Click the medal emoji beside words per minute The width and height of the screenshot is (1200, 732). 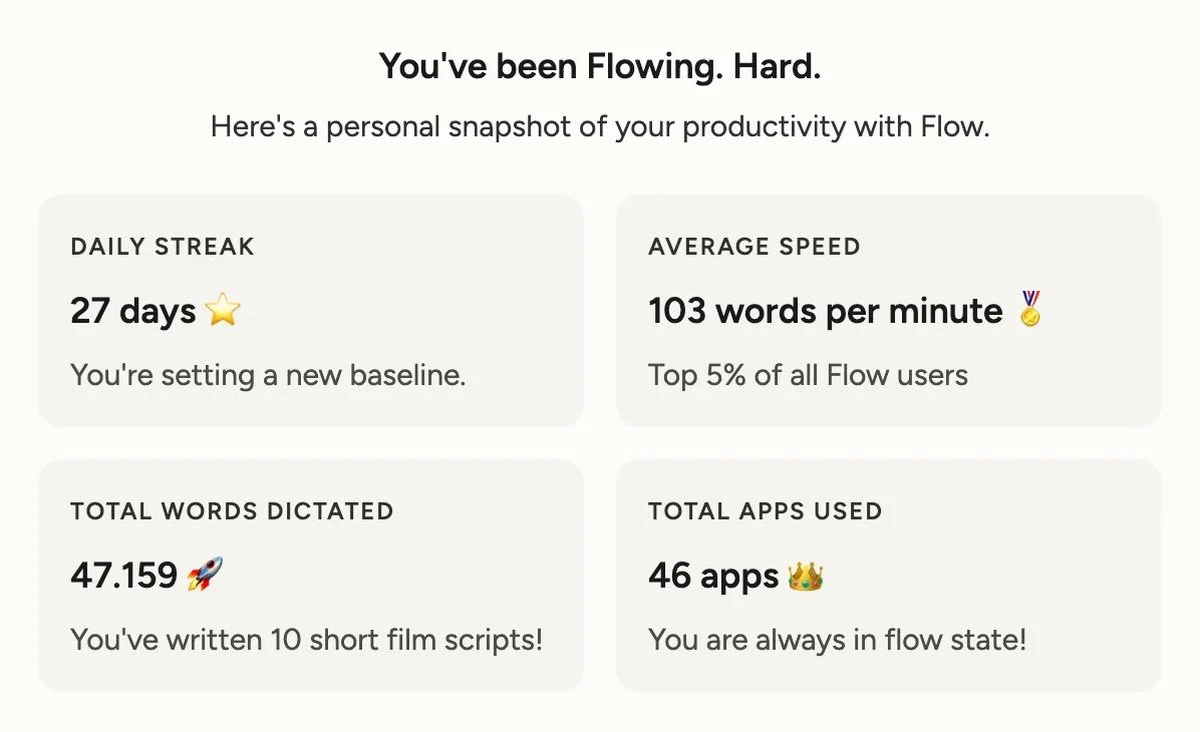click(1030, 311)
